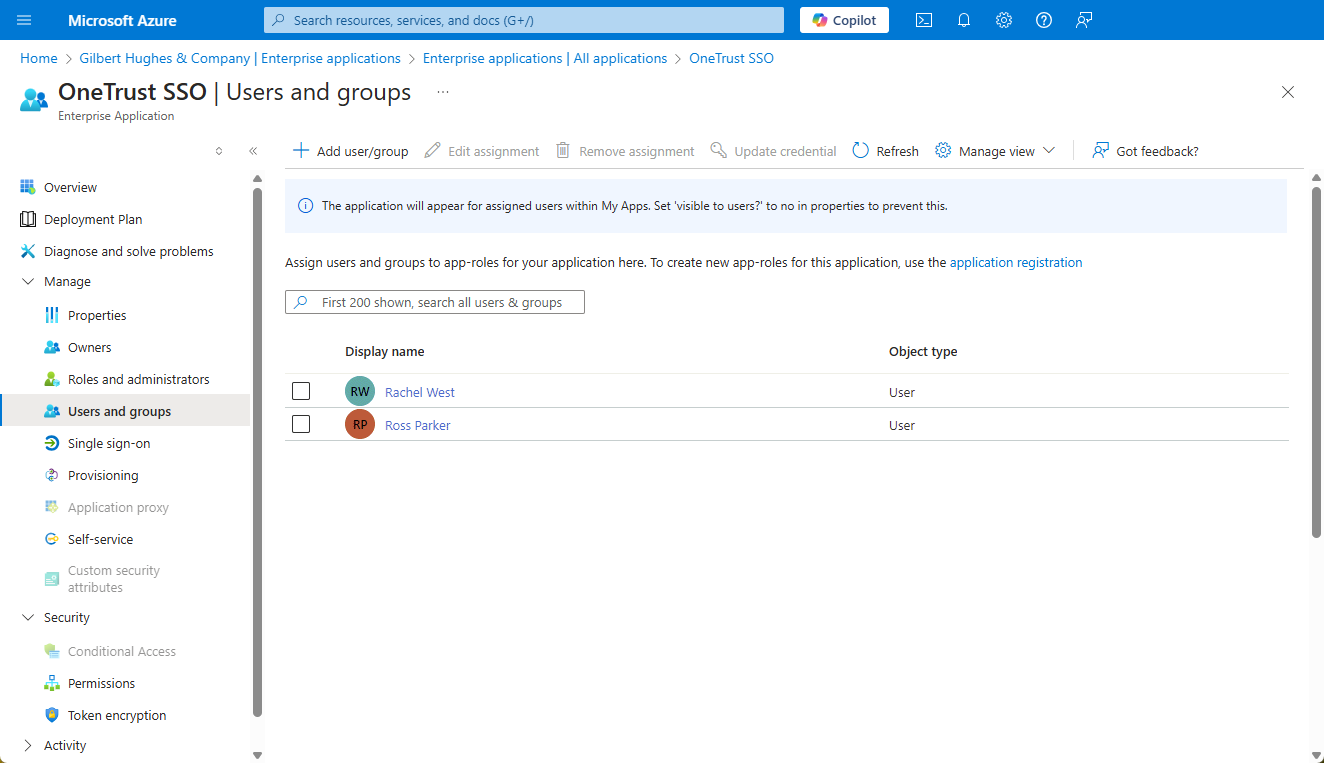This screenshot has height=763, width=1324.
Task: Expand the Activity section
Action: tap(28, 745)
